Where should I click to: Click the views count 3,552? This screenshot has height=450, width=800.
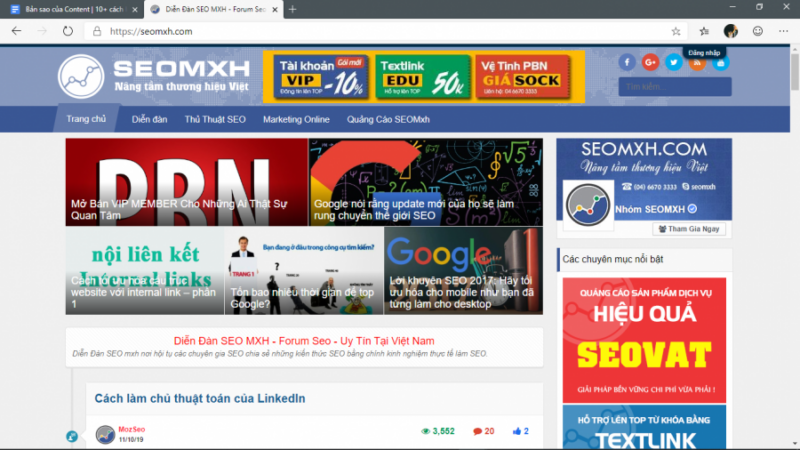tap(438, 431)
